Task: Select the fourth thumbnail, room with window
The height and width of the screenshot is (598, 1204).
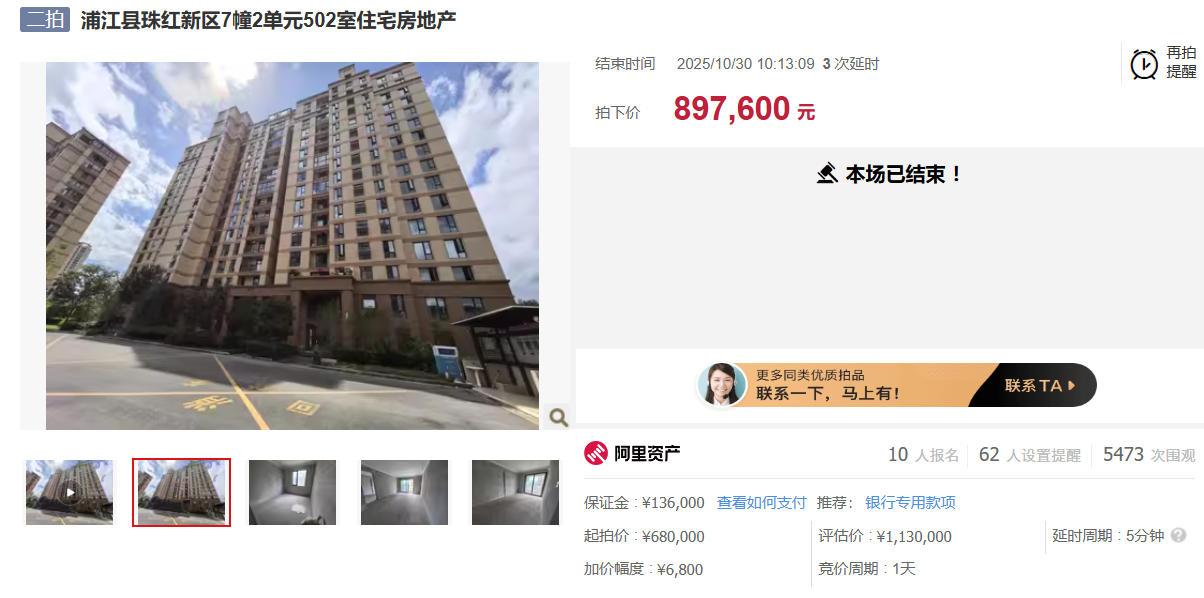Action: [404, 492]
